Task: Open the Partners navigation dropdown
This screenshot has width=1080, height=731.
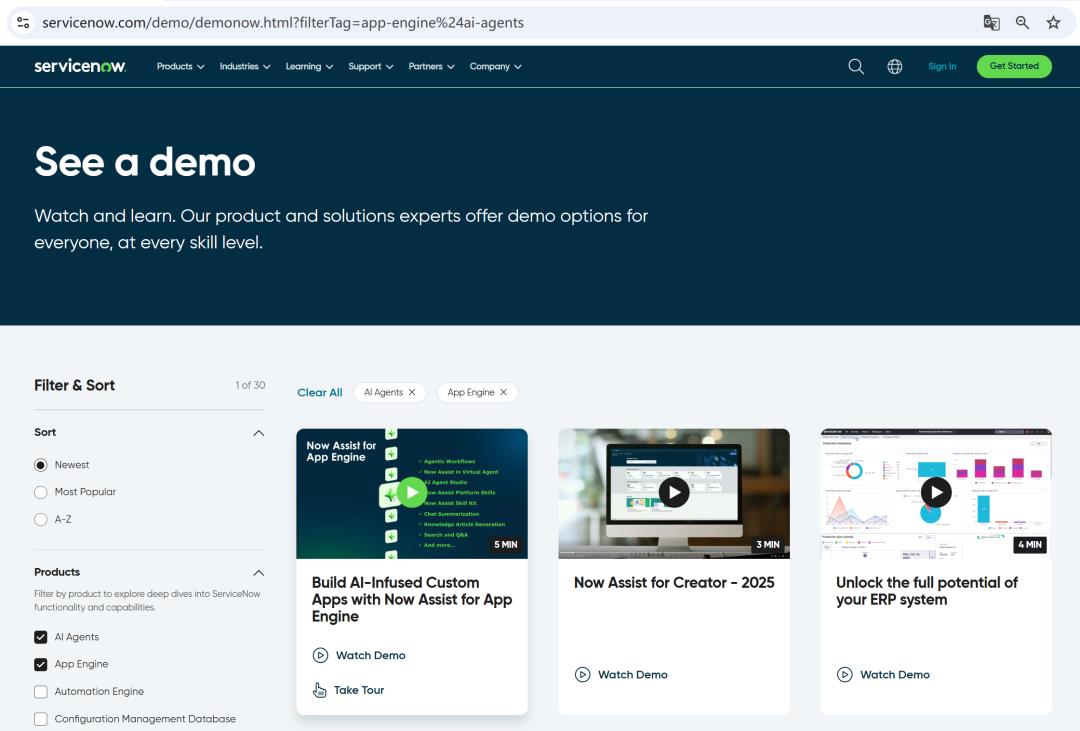Action: coord(431,66)
